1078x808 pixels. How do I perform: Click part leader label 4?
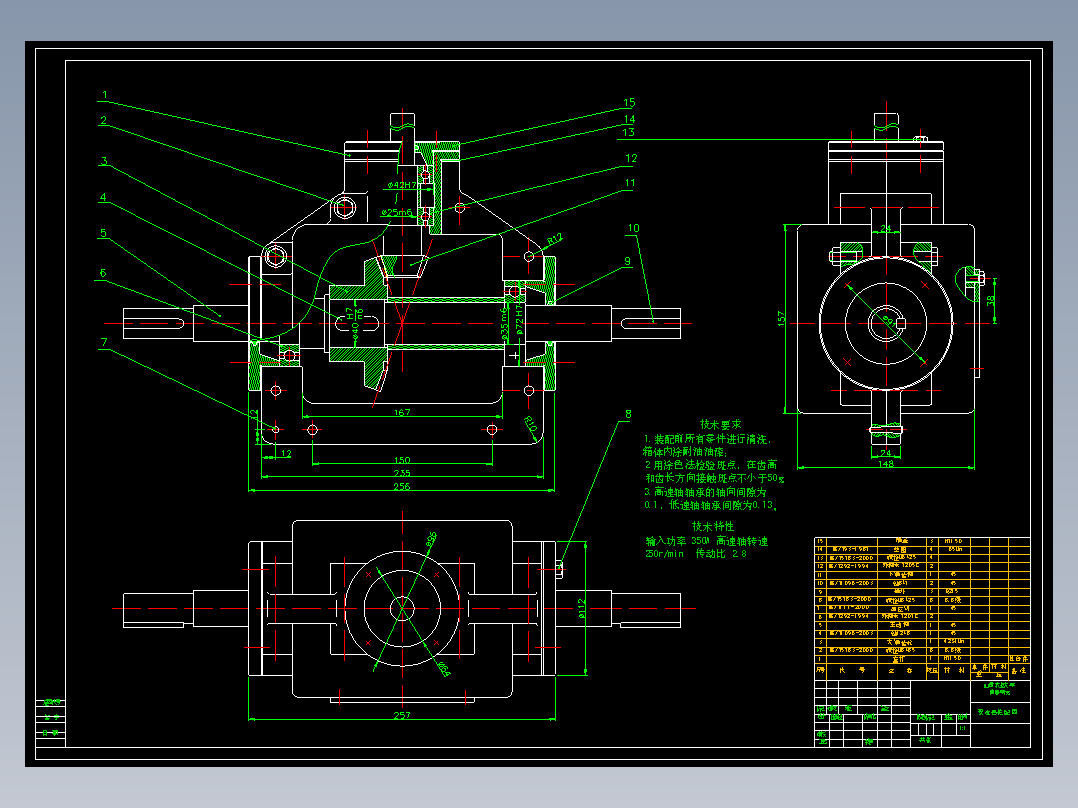103,197
